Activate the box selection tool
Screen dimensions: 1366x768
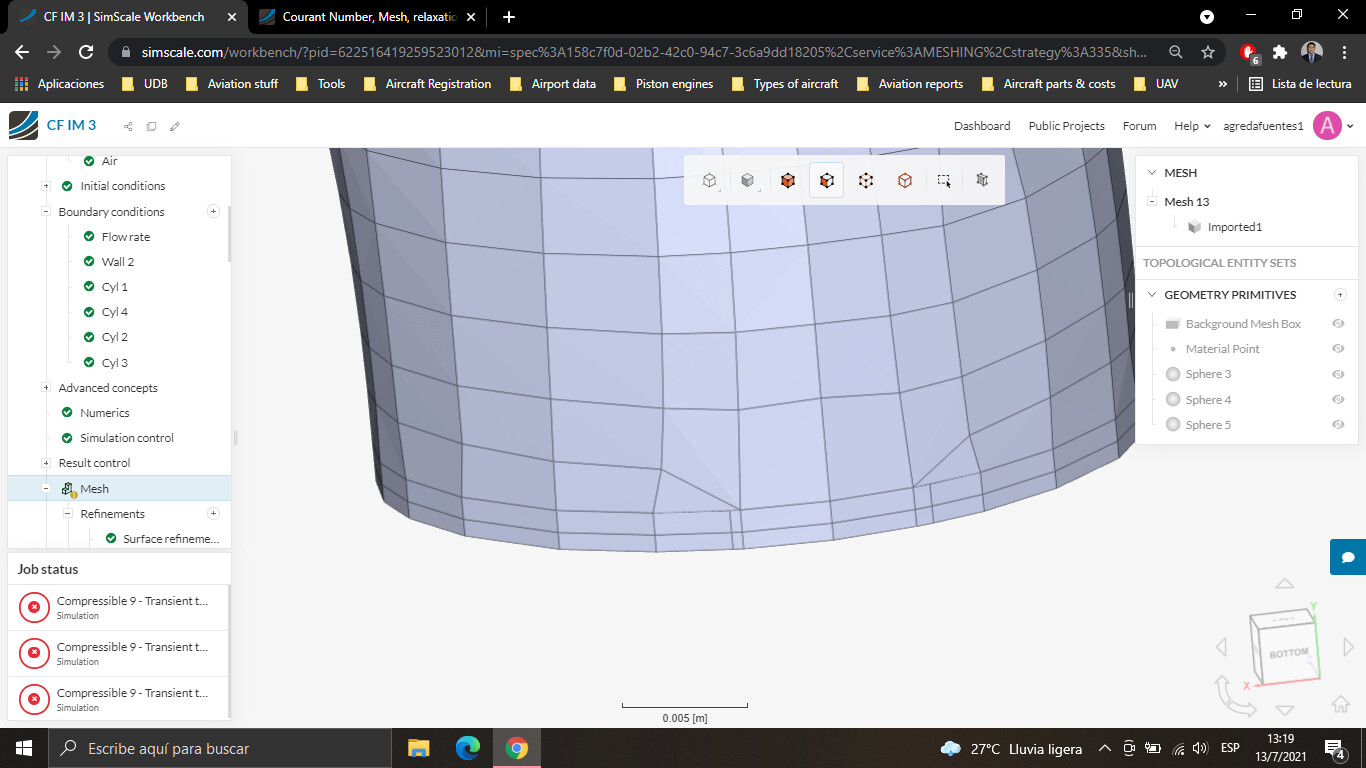click(944, 181)
